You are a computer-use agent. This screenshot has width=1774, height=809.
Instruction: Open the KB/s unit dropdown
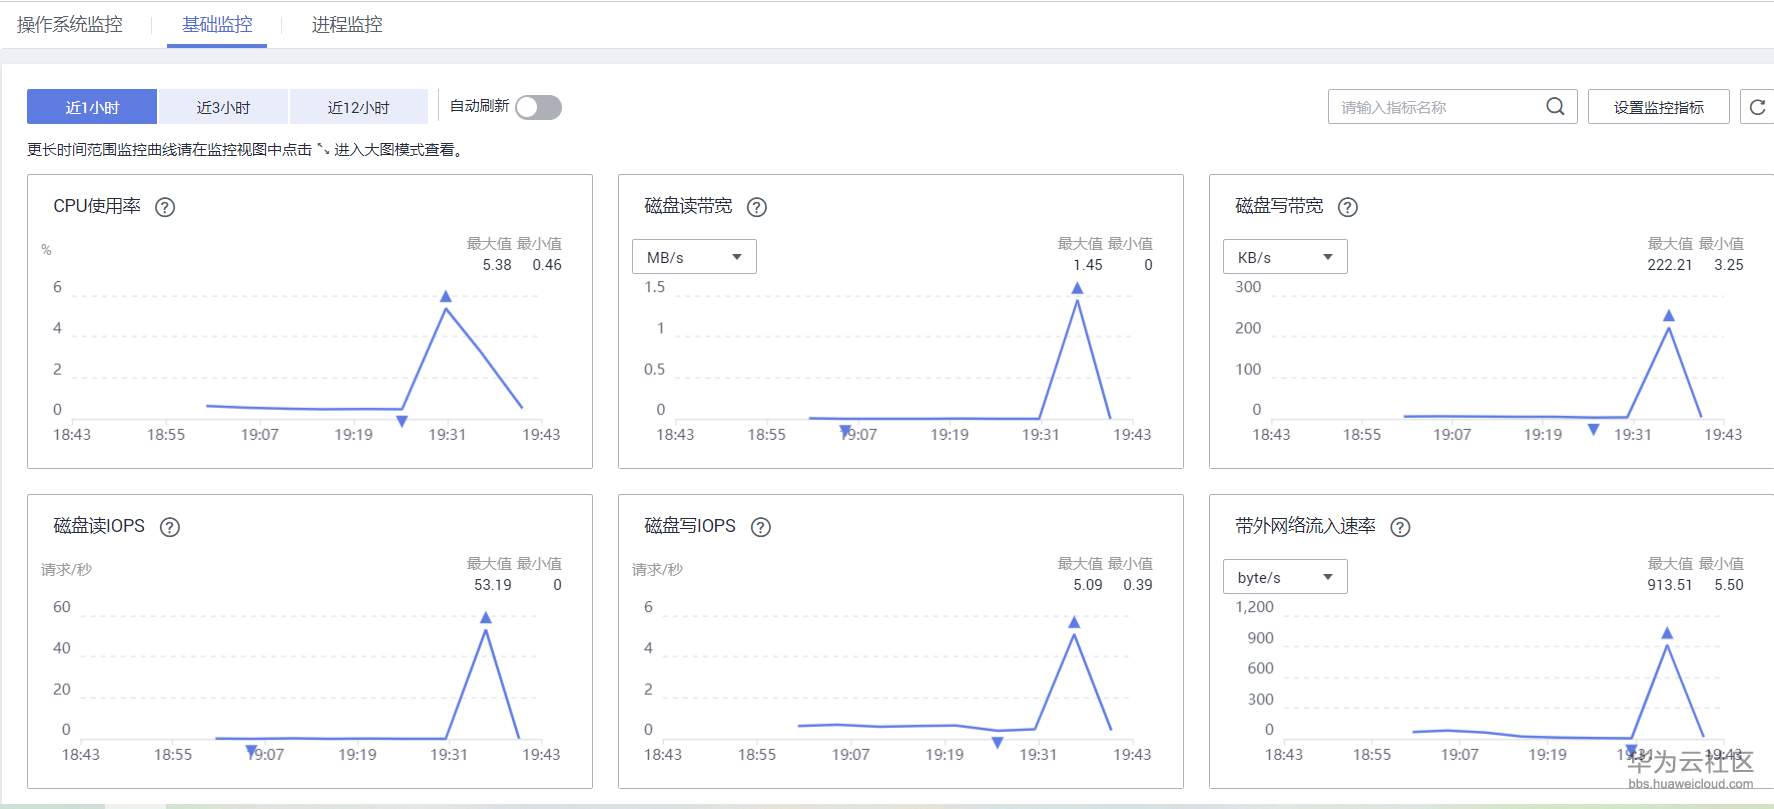(x=1285, y=257)
